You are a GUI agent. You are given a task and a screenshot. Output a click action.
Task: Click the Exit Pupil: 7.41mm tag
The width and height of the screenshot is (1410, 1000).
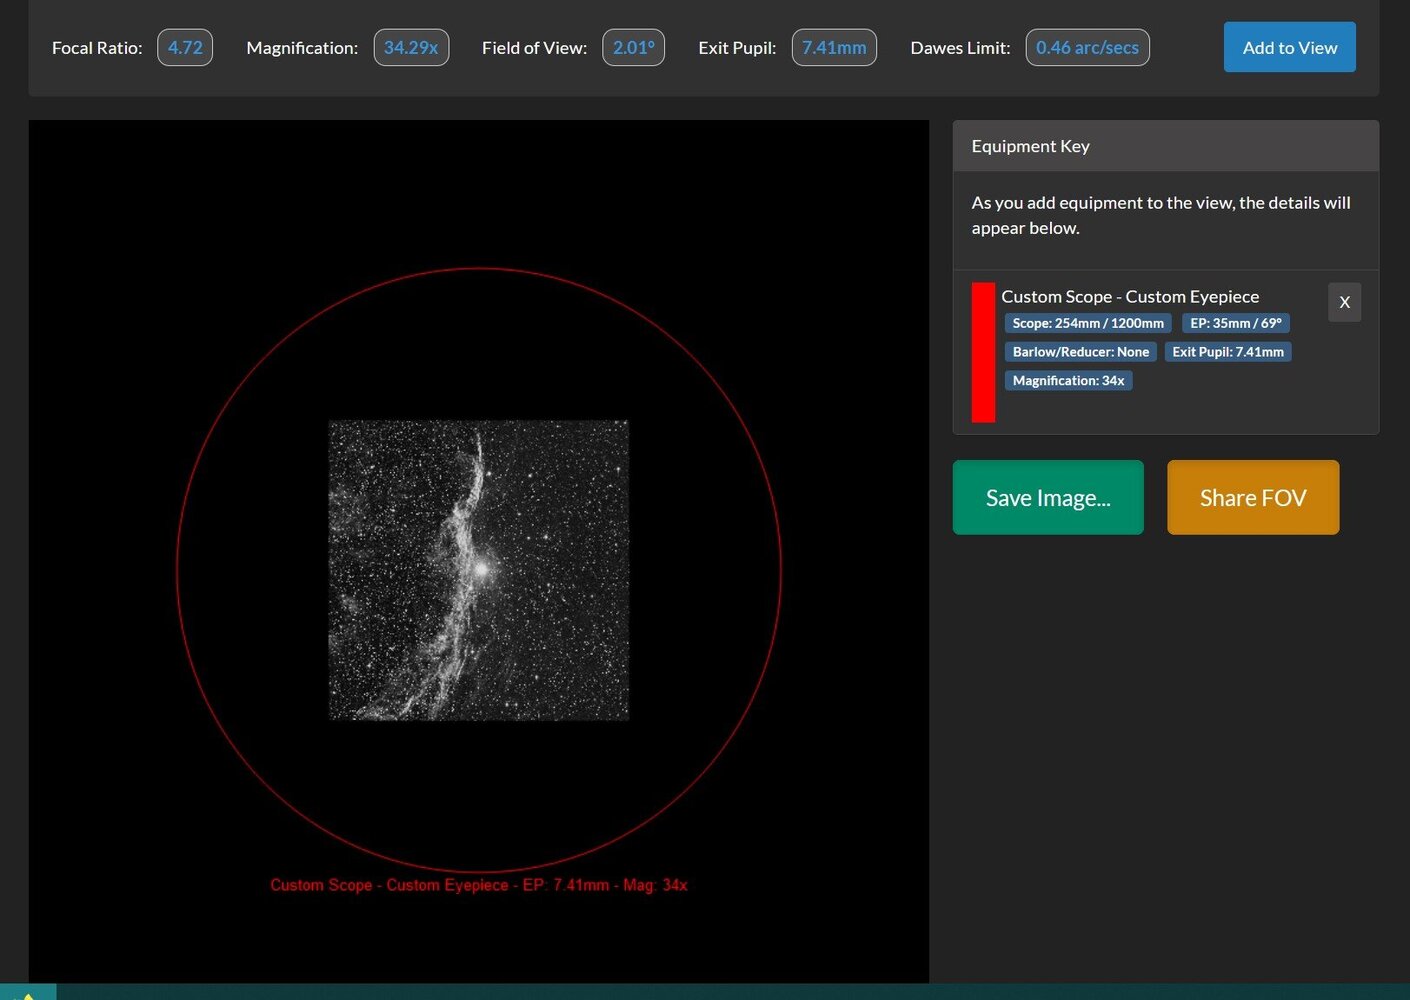1228,352
